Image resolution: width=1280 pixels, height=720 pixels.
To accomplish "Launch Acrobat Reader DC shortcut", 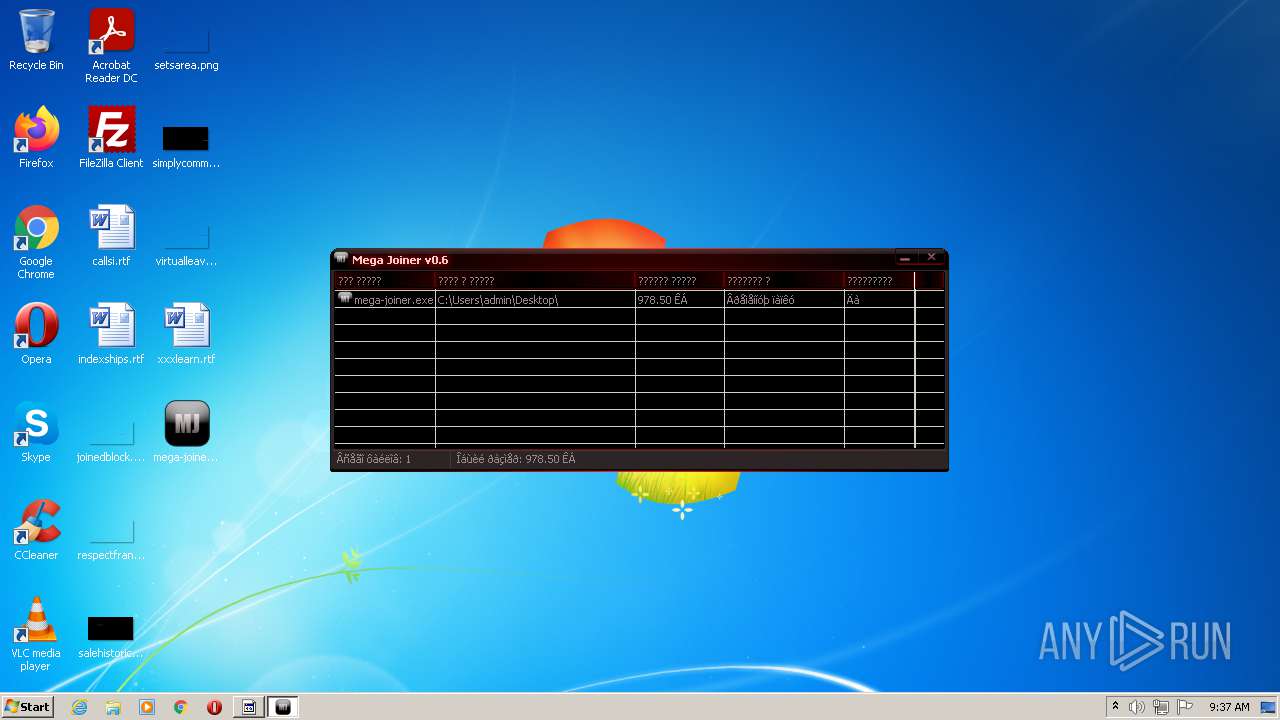I will pos(111,46).
